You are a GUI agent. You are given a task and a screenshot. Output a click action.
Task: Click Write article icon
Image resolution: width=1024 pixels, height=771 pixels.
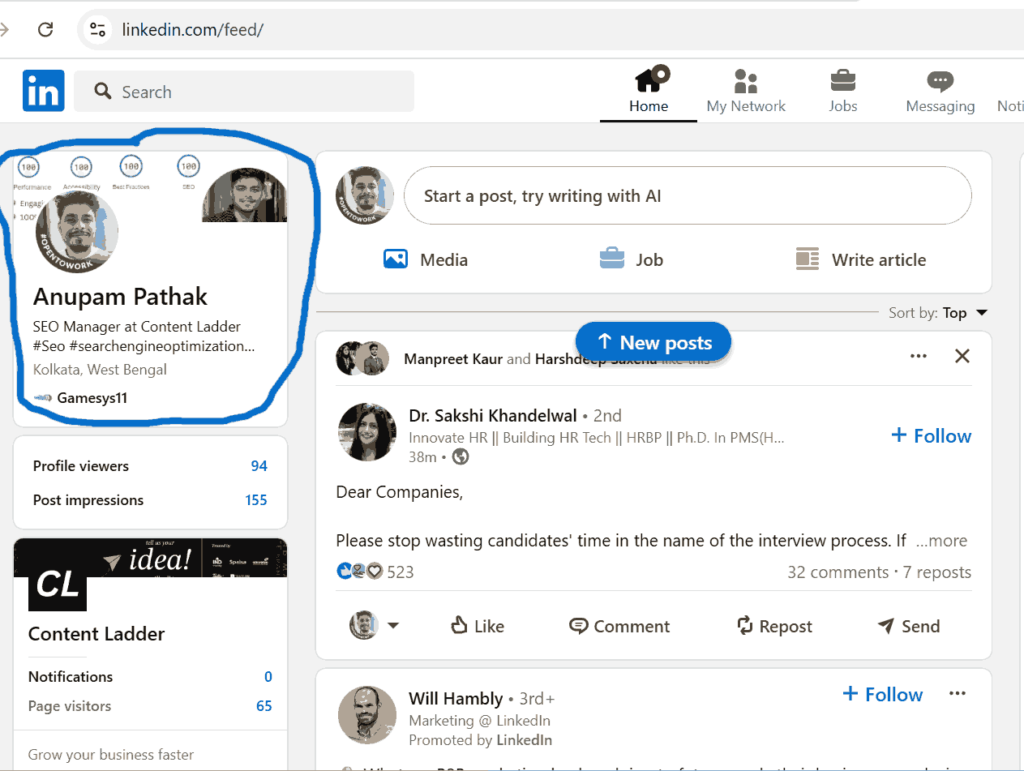coord(807,259)
